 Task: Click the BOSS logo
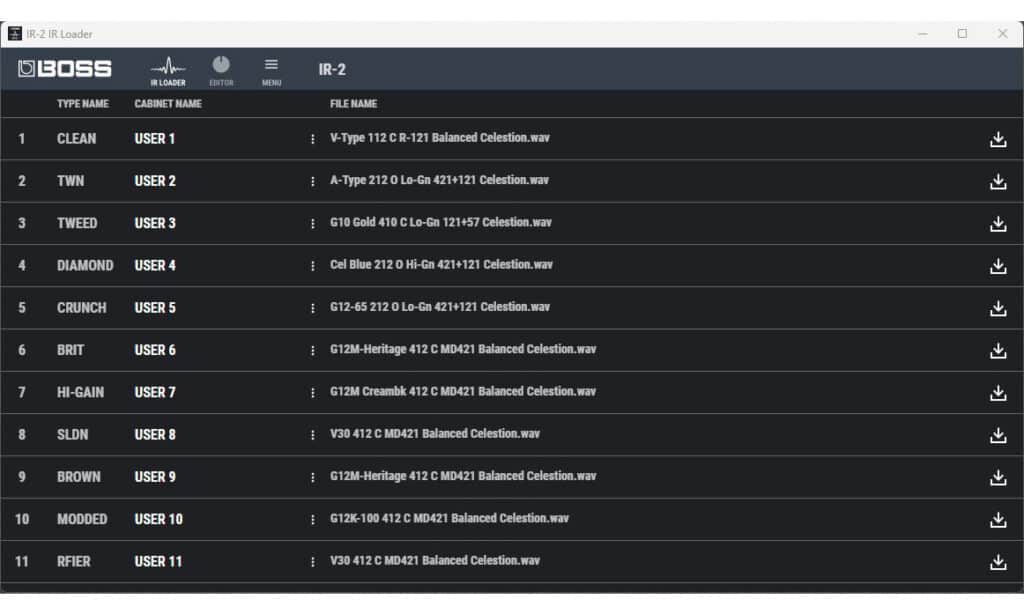click(65, 69)
